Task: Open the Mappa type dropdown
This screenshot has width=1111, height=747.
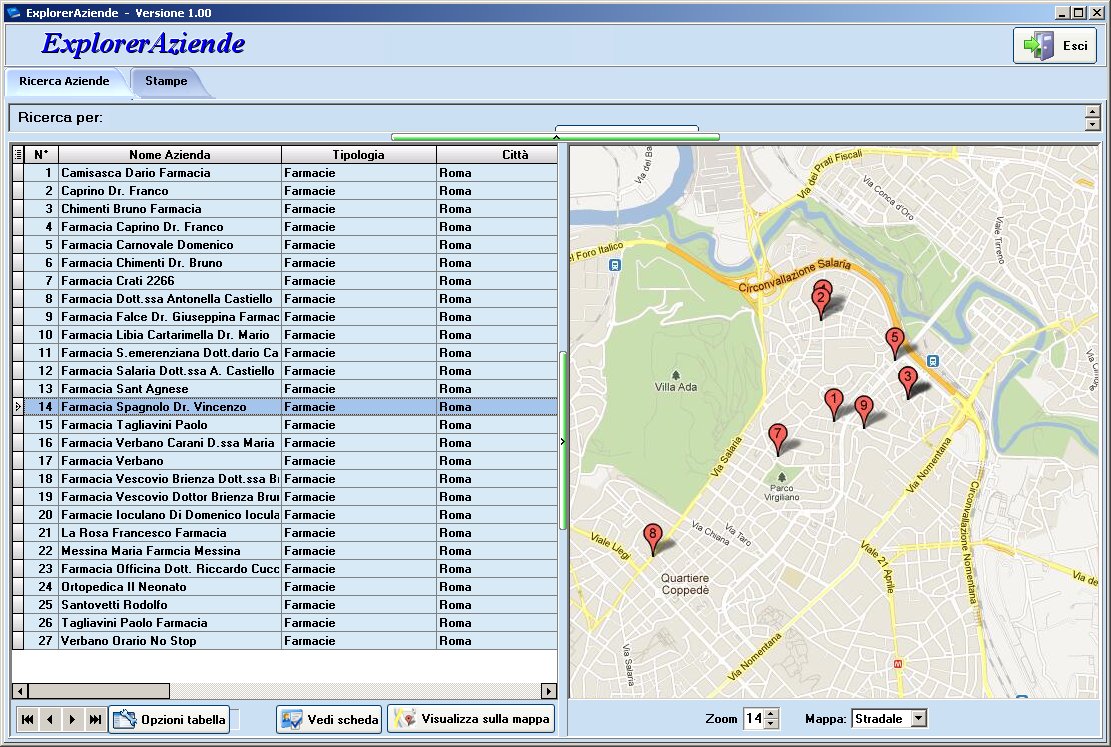Action: [918, 719]
